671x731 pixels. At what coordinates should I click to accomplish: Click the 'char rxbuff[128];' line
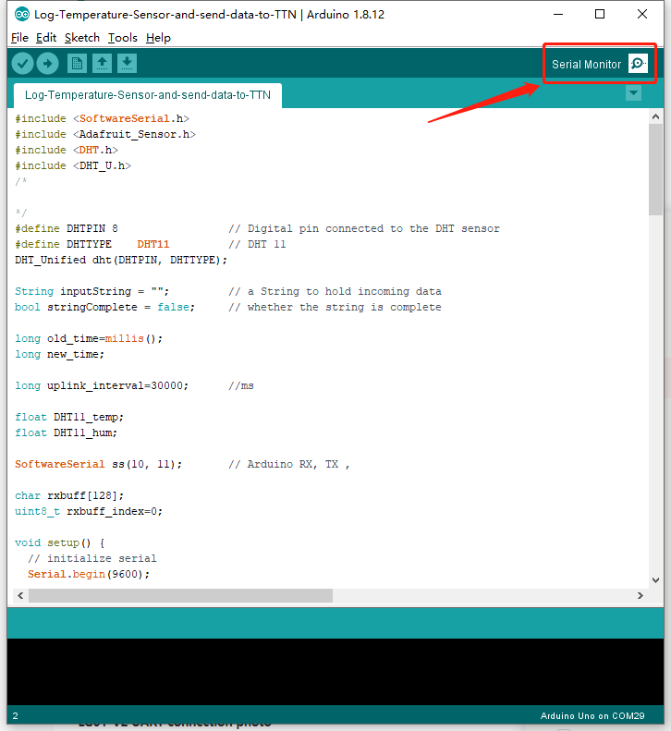(x=69, y=495)
